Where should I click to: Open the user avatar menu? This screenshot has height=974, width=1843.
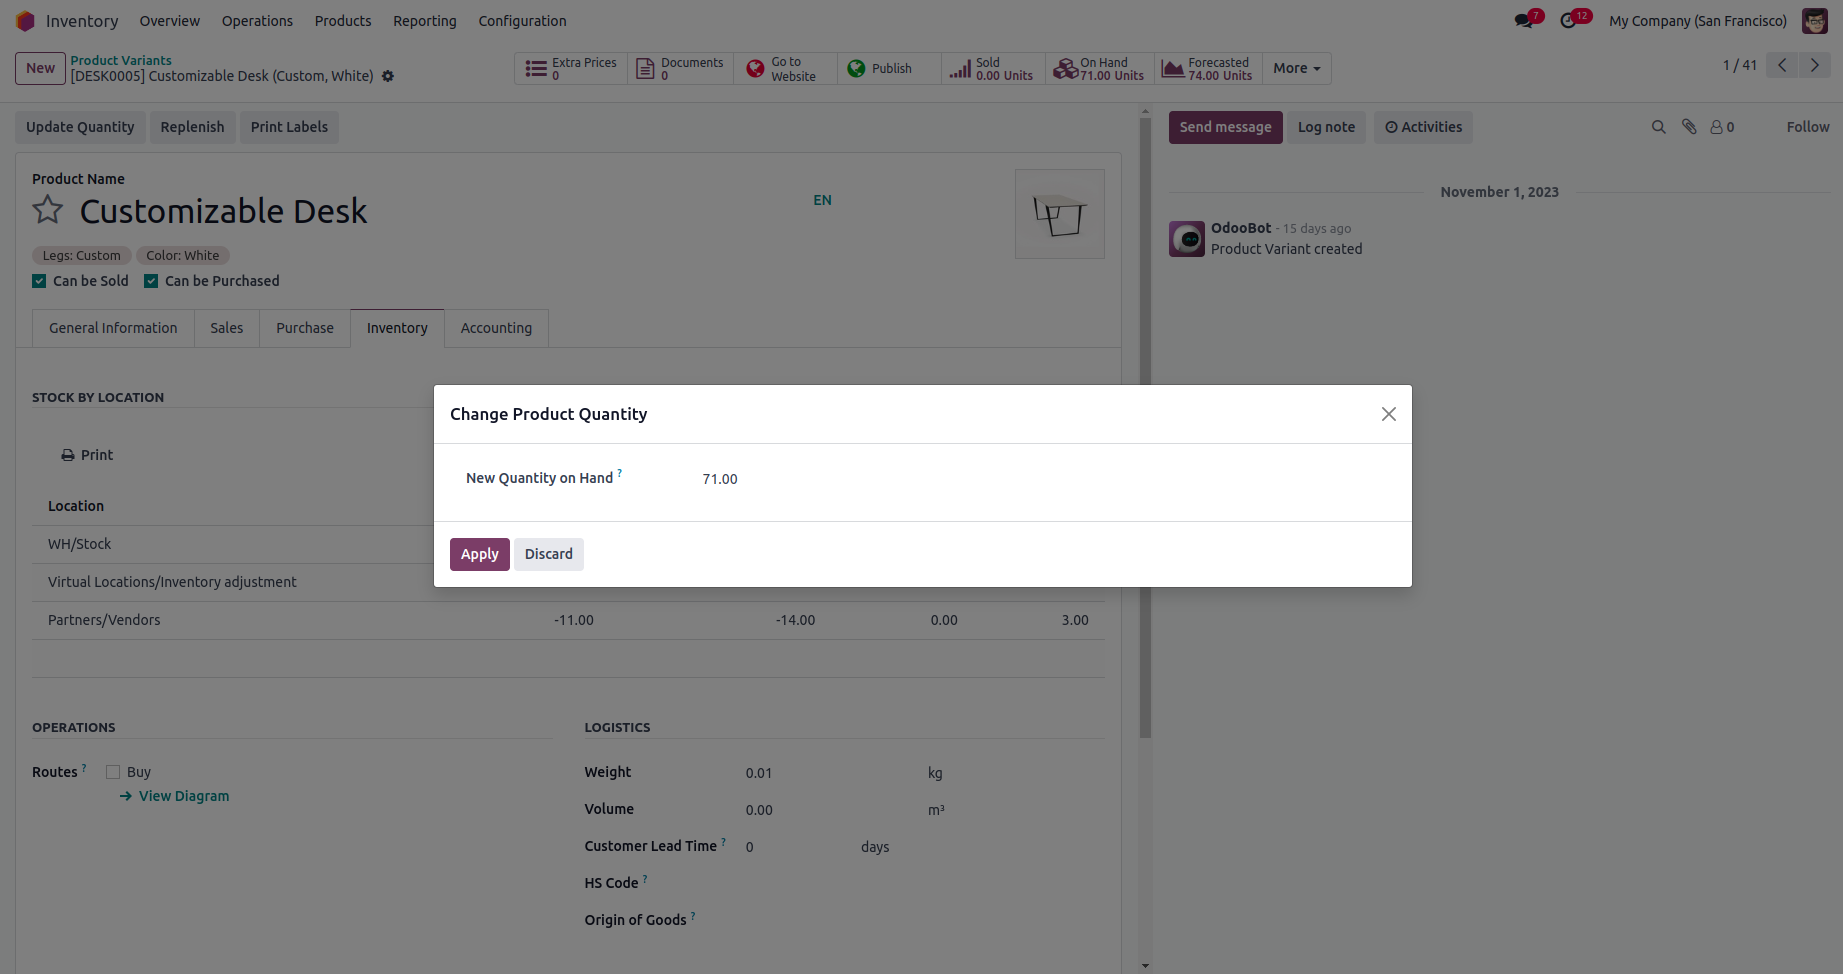(1815, 21)
